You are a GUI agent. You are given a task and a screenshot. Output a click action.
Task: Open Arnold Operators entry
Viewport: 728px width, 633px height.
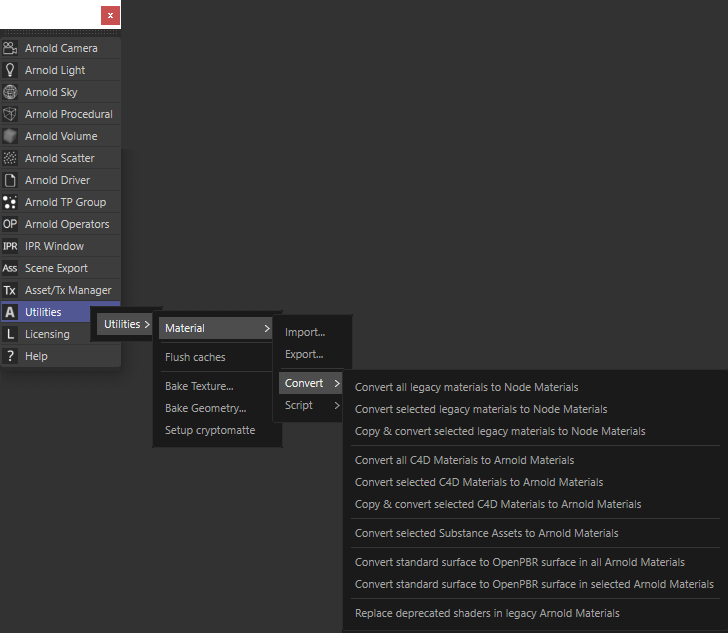pos(61,224)
